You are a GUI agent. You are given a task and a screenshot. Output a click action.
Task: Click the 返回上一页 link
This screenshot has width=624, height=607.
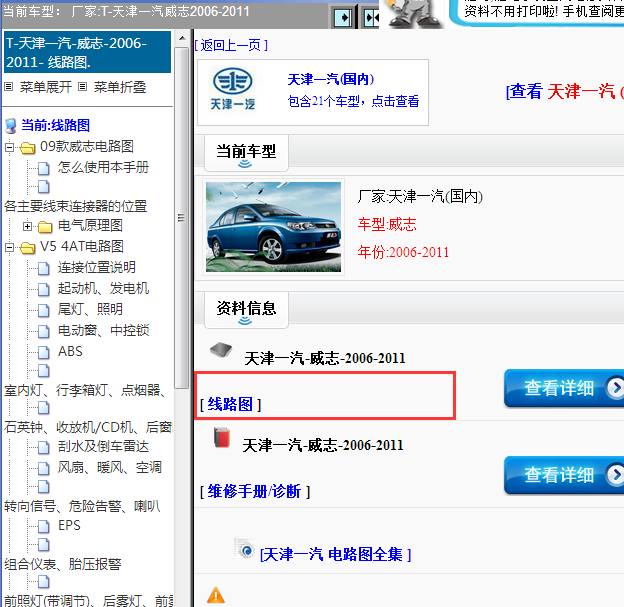pos(231,45)
